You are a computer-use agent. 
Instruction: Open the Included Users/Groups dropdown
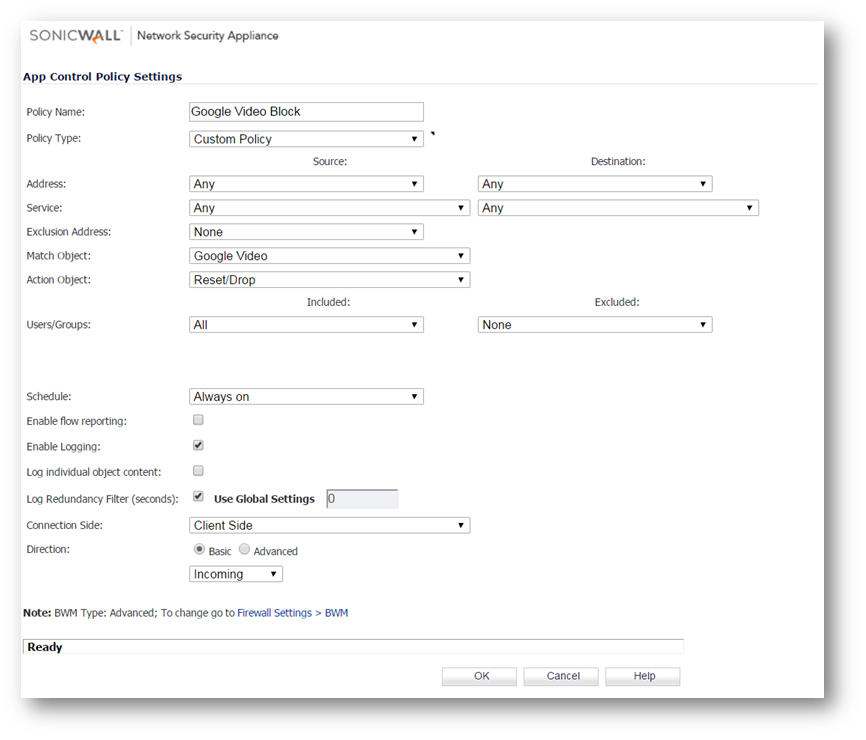(x=306, y=325)
